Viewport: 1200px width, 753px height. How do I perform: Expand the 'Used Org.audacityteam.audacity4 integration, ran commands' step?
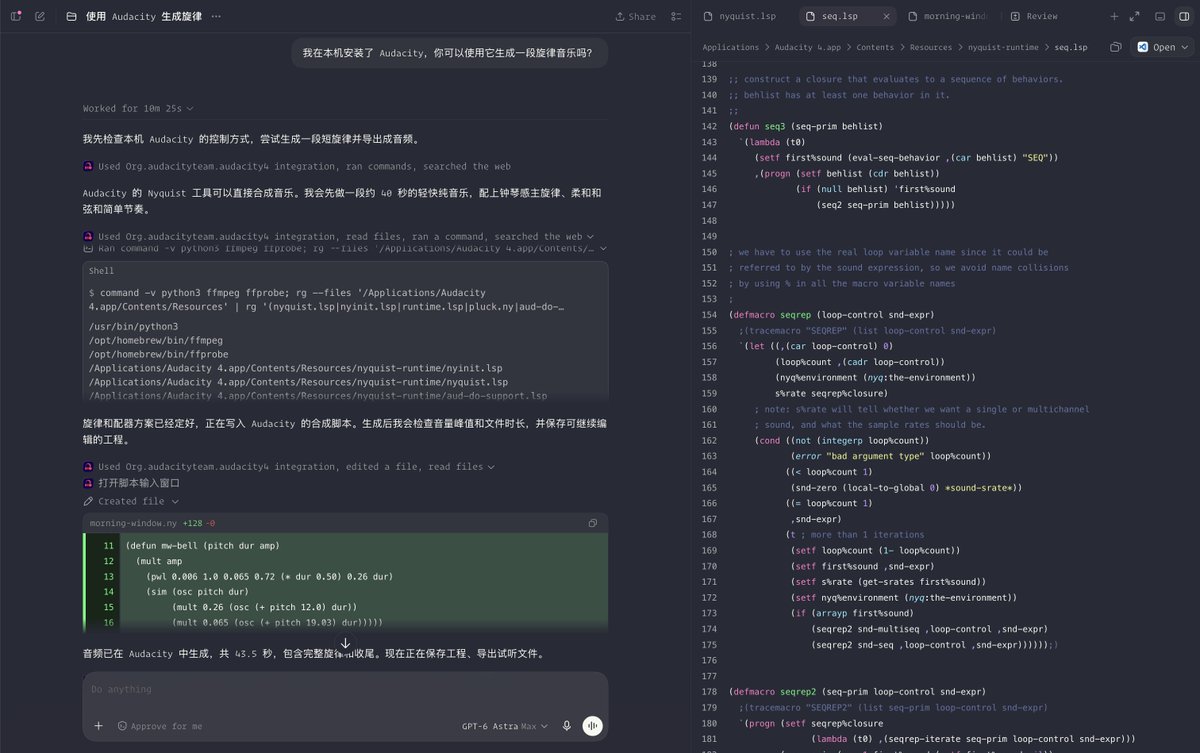pyautogui.click(x=298, y=166)
